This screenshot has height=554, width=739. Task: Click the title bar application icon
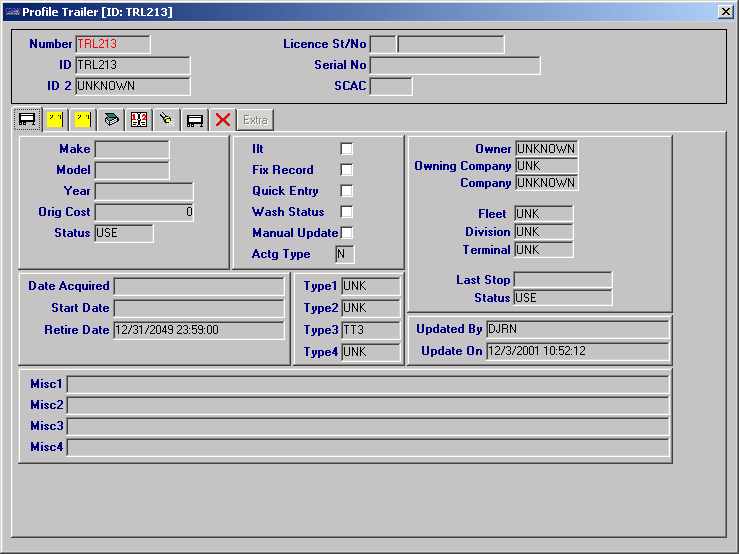12,12
